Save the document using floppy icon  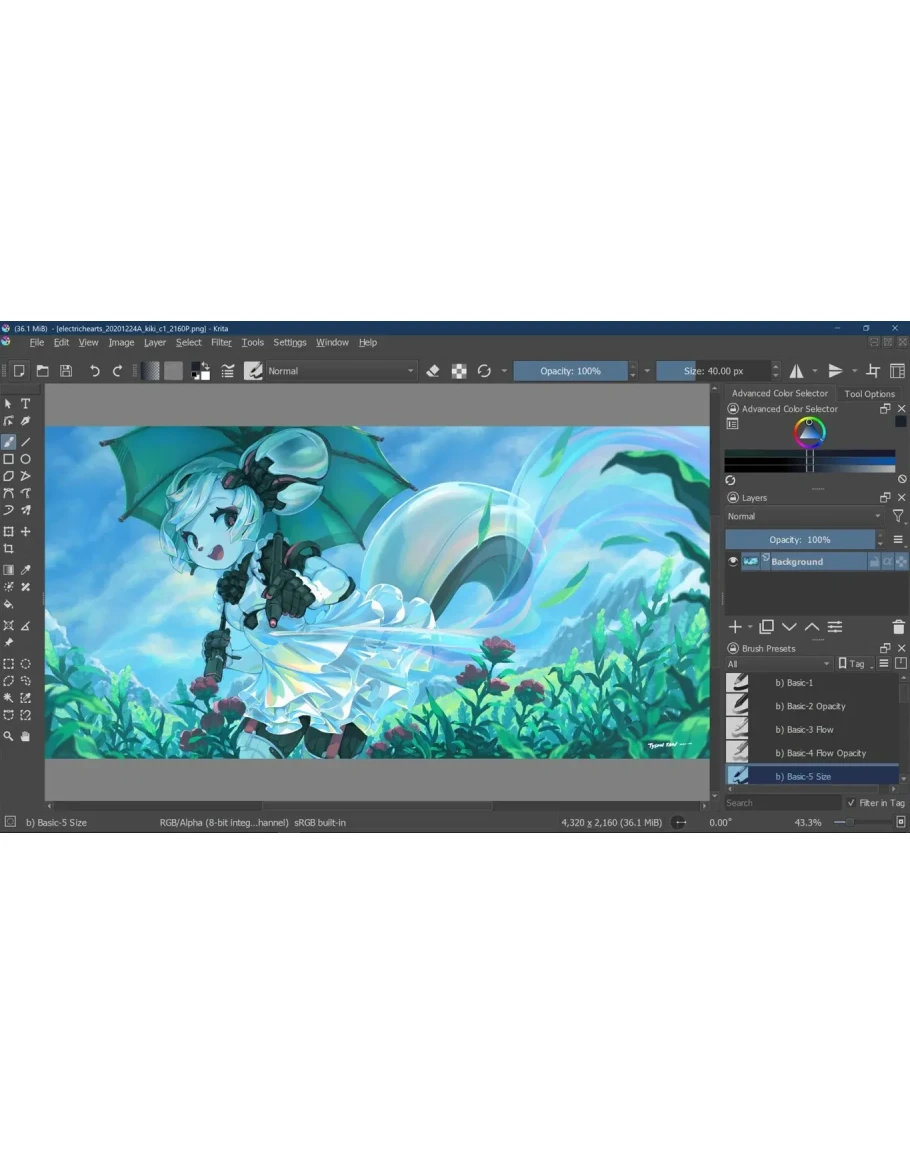(66, 371)
